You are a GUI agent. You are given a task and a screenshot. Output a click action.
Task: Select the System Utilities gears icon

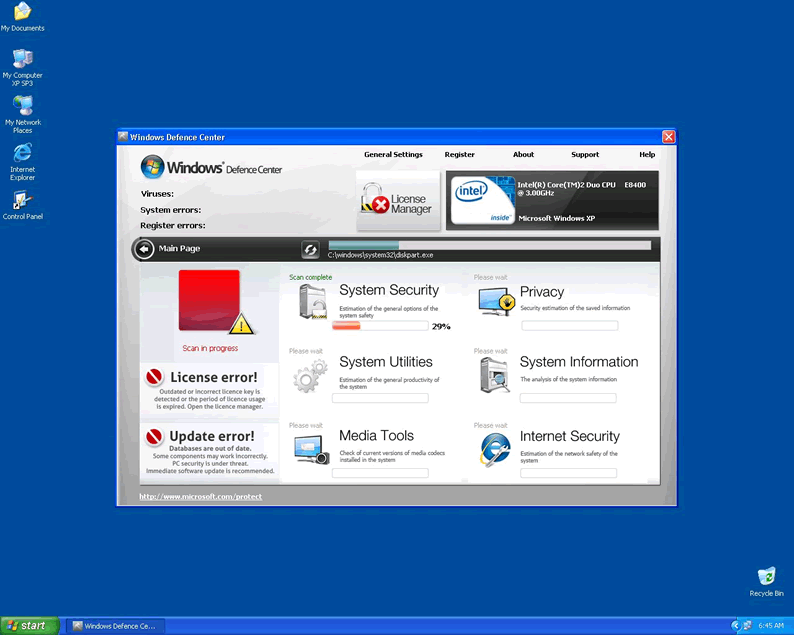click(x=310, y=375)
